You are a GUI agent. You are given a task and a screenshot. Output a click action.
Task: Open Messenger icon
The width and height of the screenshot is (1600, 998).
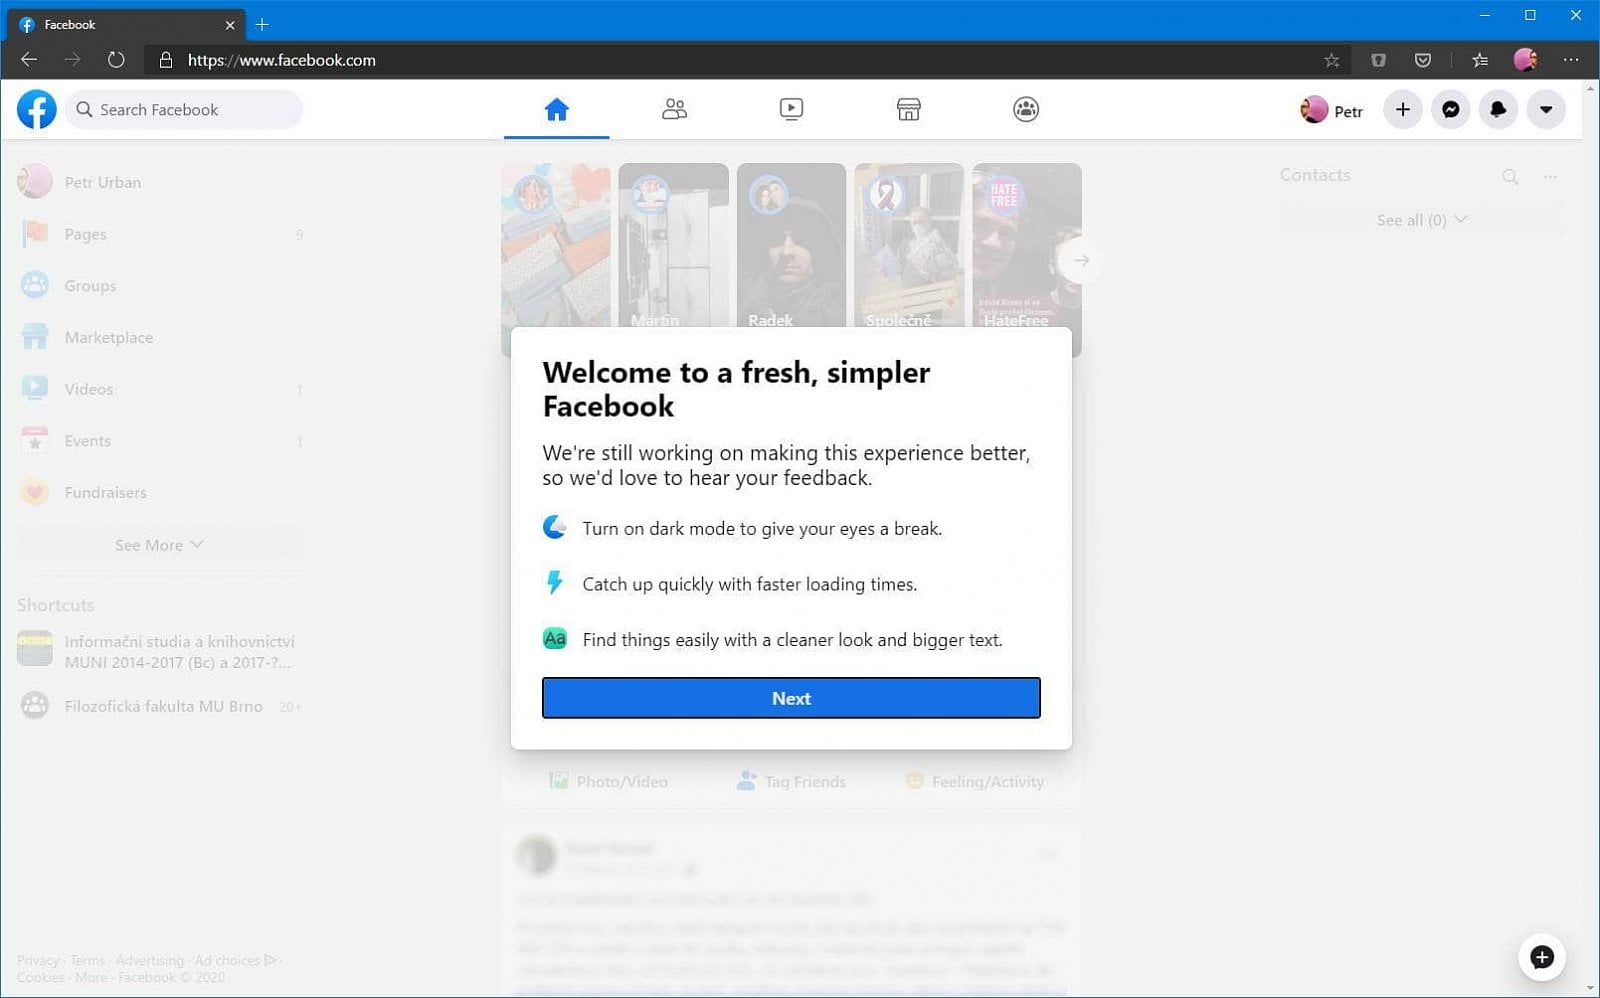(x=1451, y=110)
